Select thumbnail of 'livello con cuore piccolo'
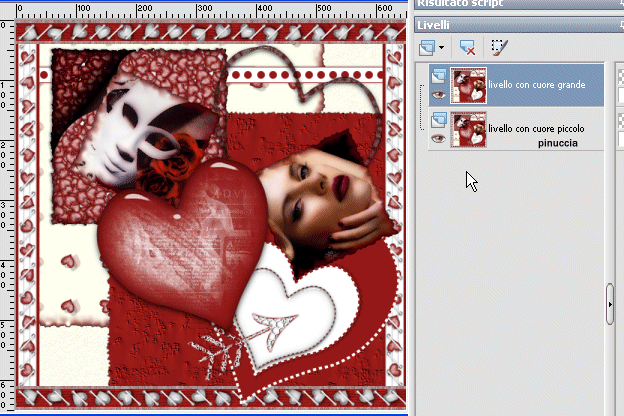 point(468,129)
